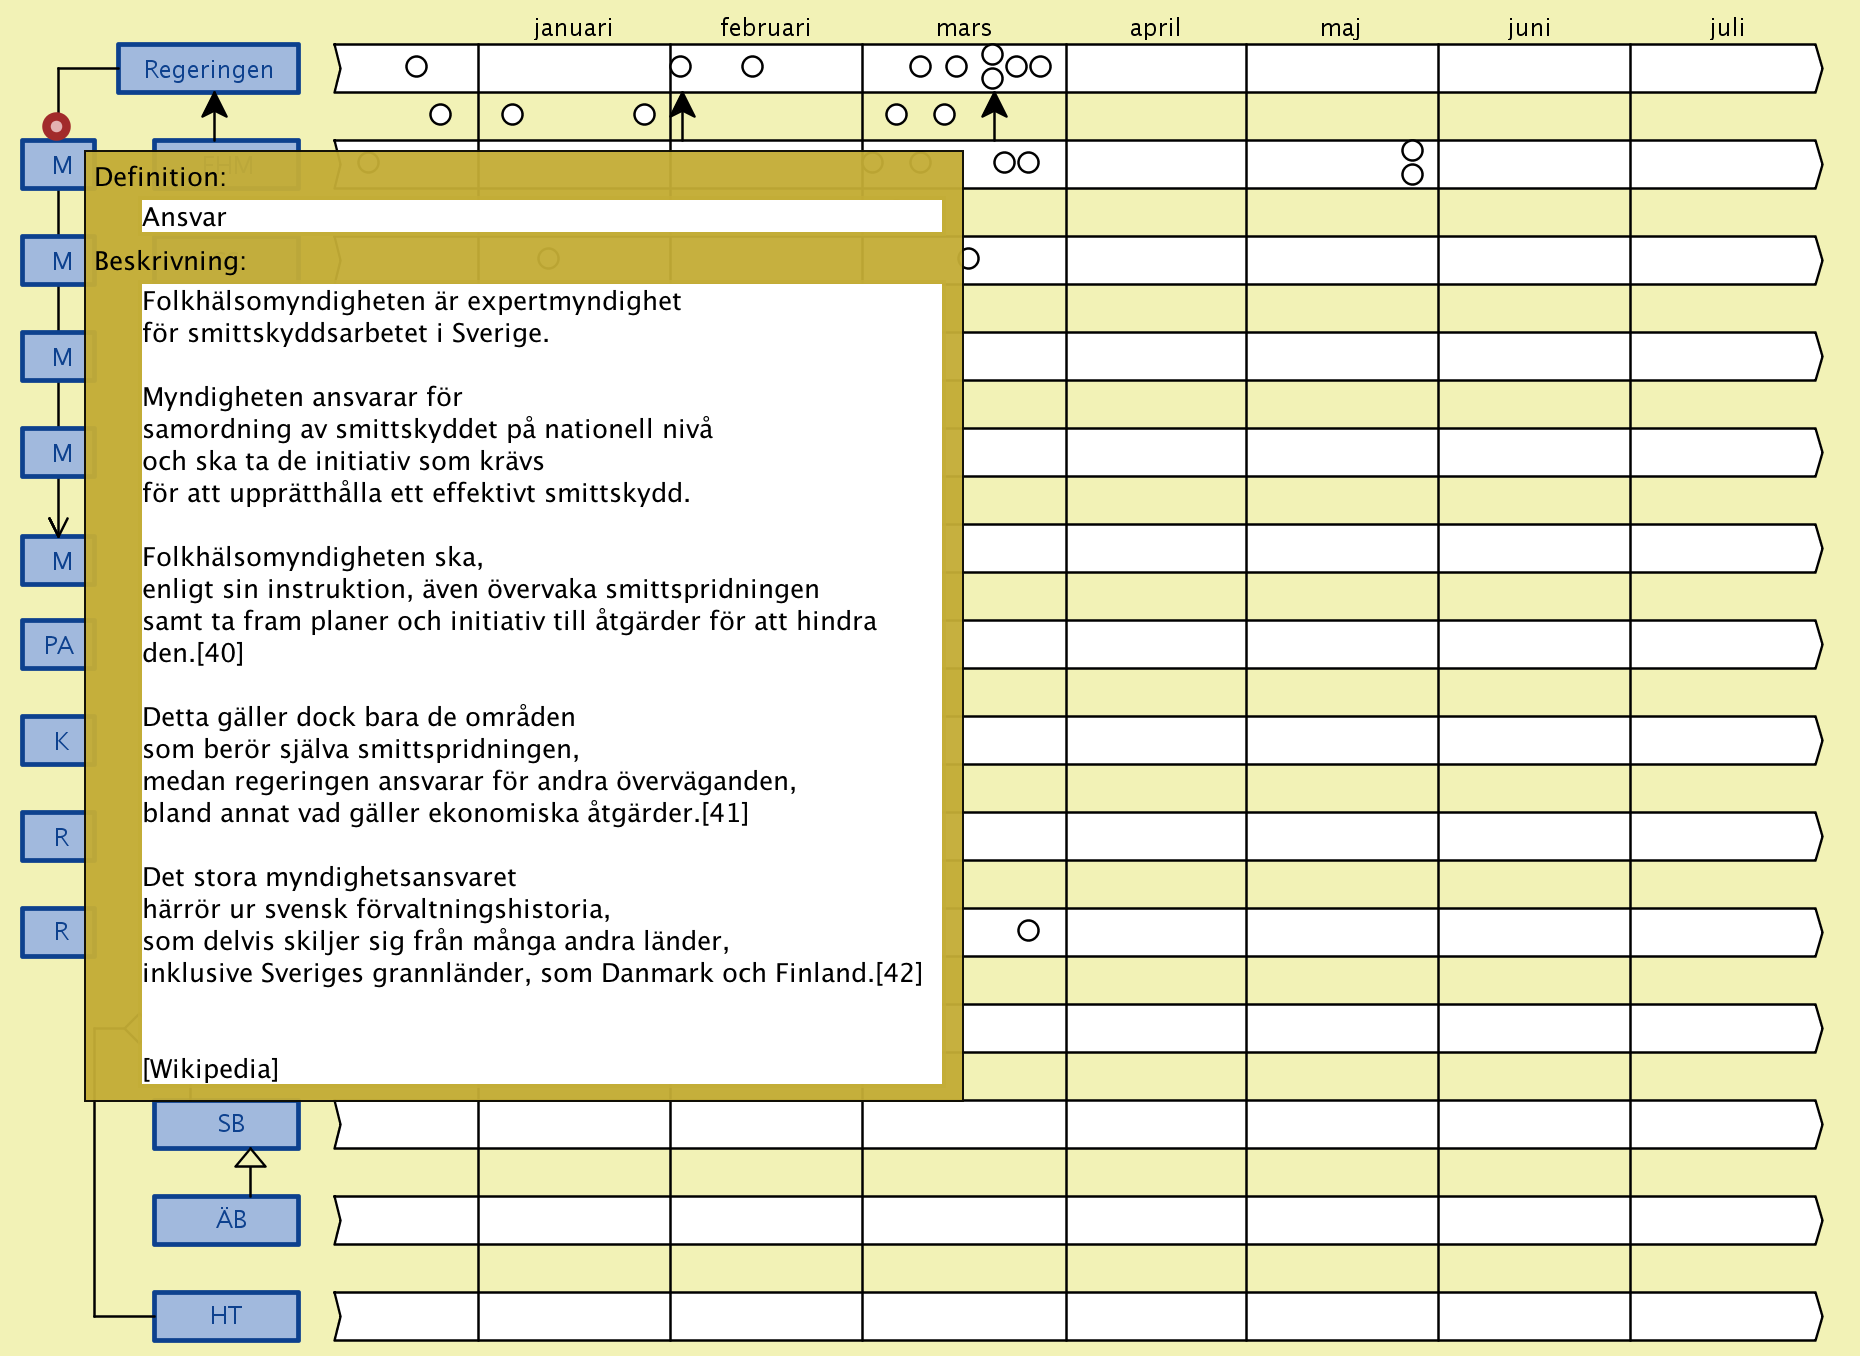Click the Wikipedia reference in the description
The width and height of the screenshot is (1860, 1356).
pyautogui.click(x=210, y=1069)
